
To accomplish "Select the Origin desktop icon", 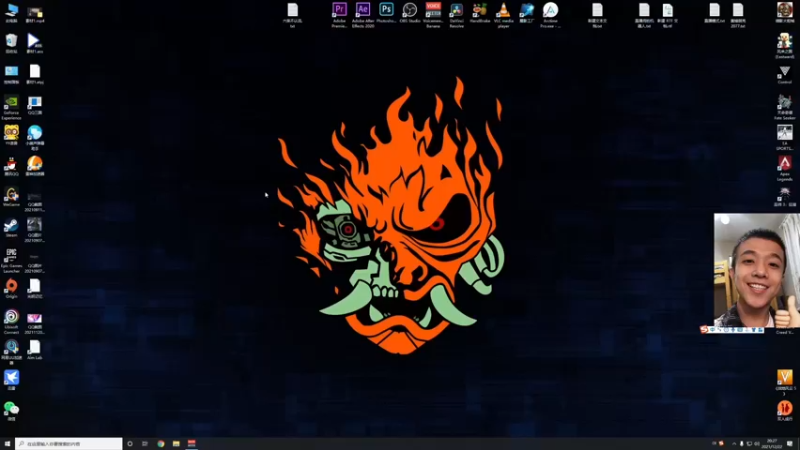I will click(x=11, y=289).
